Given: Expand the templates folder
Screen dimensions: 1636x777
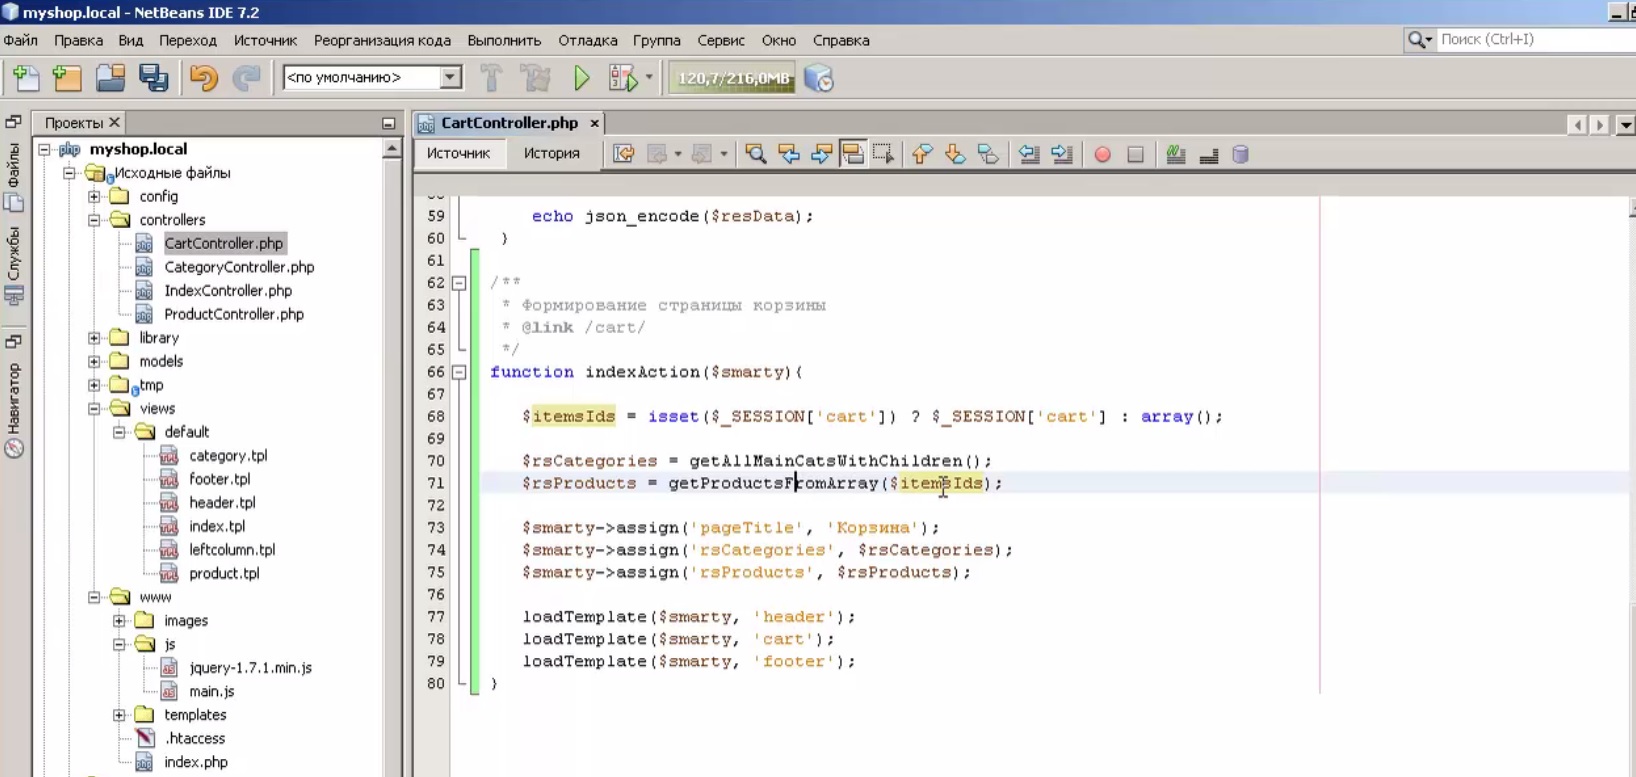Looking at the screenshot, I should pyautogui.click(x=119, y=715).
